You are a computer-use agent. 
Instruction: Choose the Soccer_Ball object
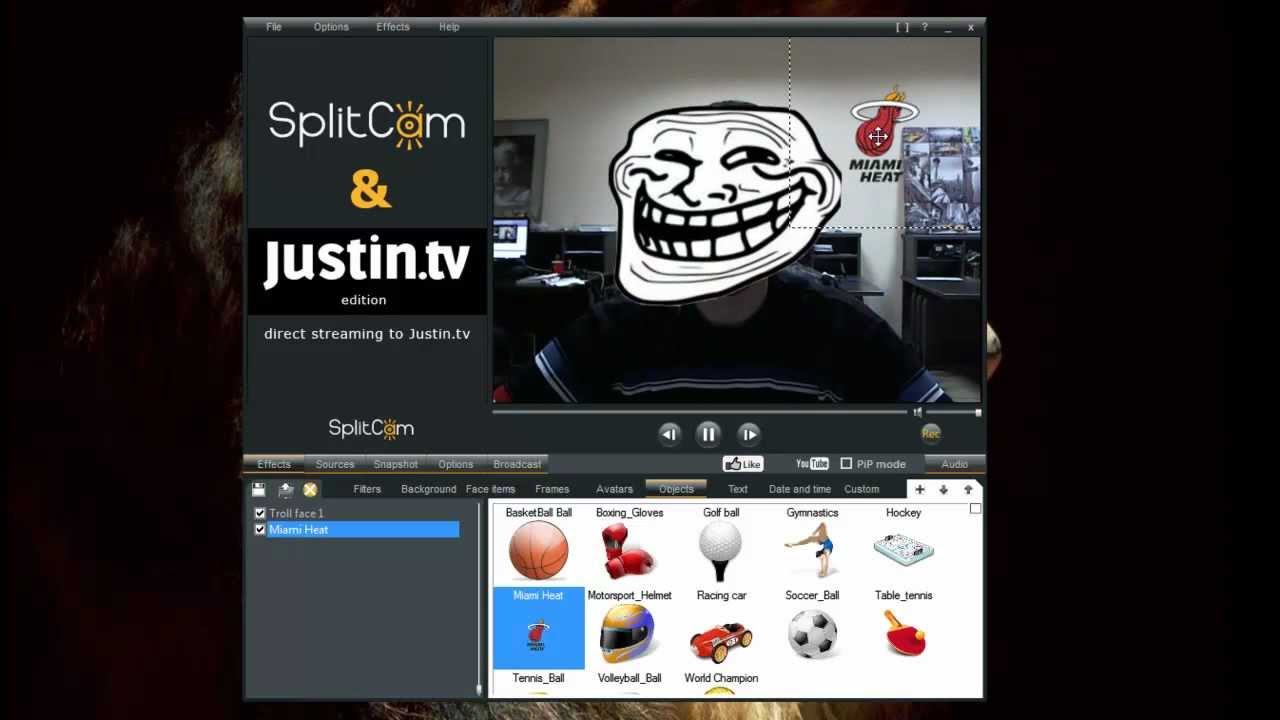point(812,627)
